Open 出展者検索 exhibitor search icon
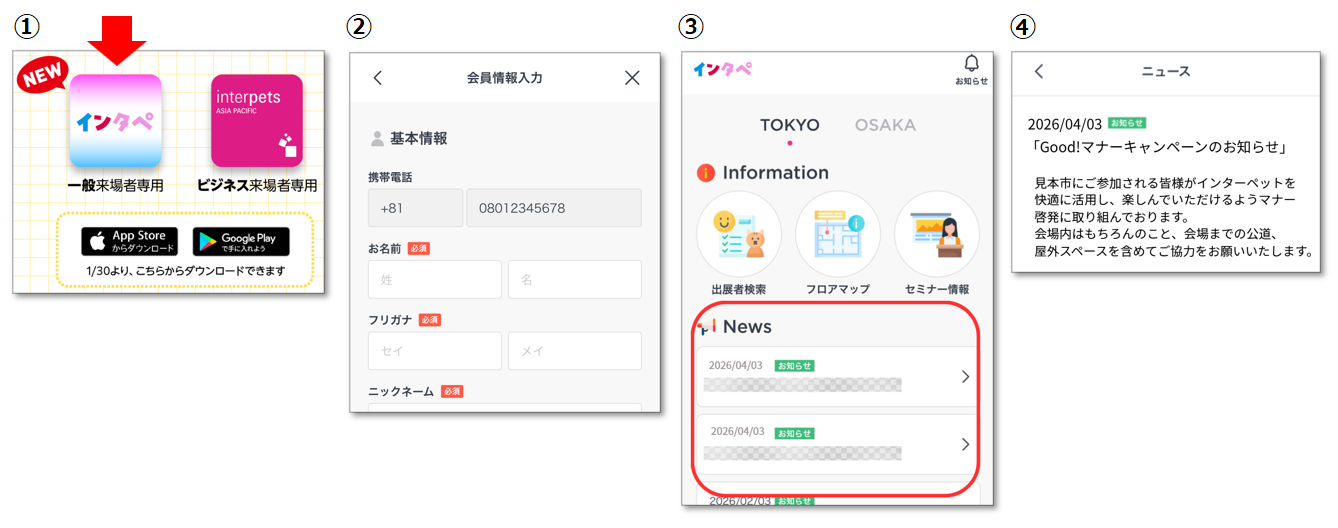This screenshot has width=1338, height=528. (739, 234)
